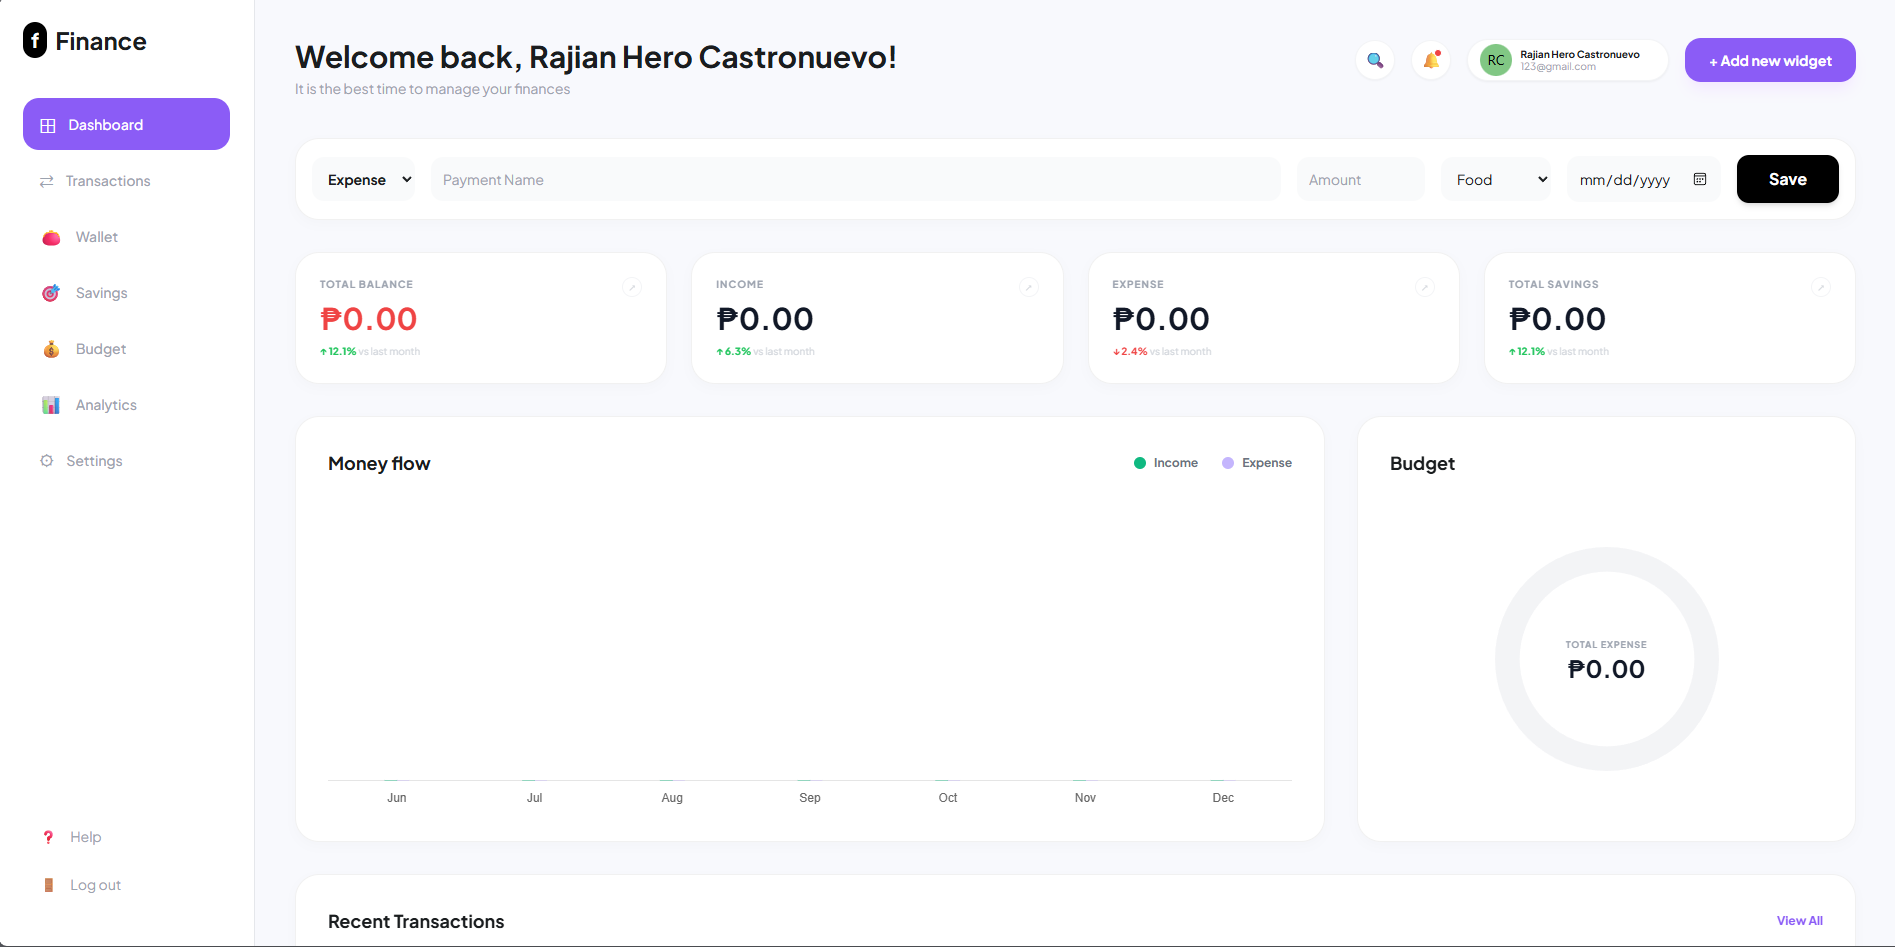
Task: Open the Settings page
Action: pyautogui.click(x=93, y=460)
